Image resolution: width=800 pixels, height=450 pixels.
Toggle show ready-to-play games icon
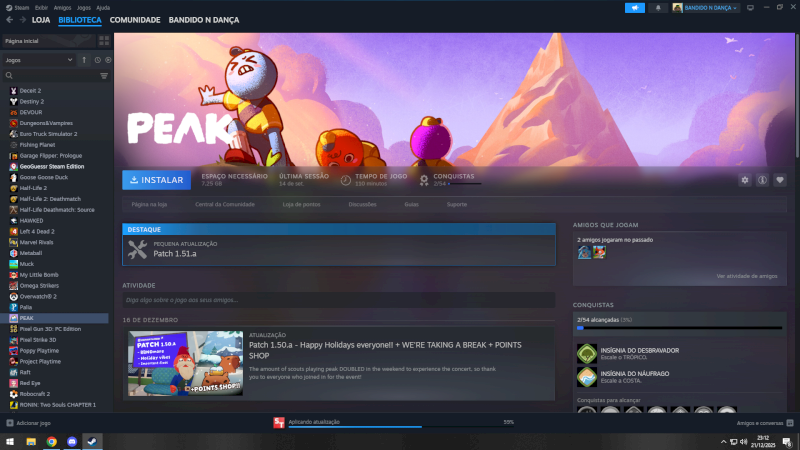pyautogui.click(x=108, y=60)
